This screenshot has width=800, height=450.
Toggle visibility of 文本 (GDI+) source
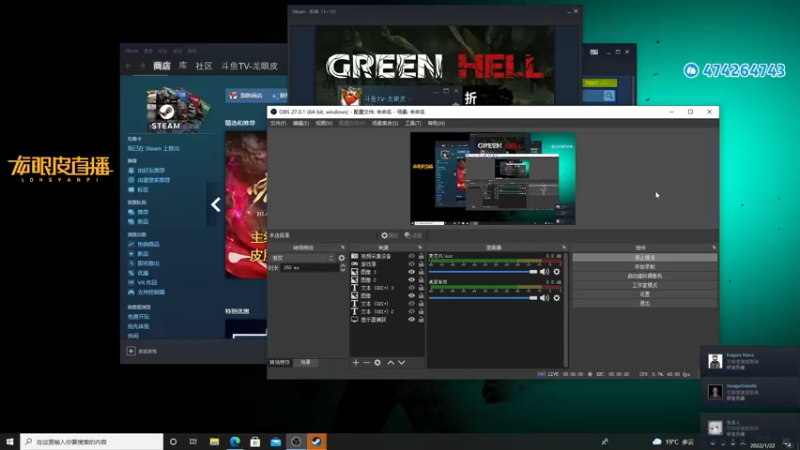pos(411,304)
